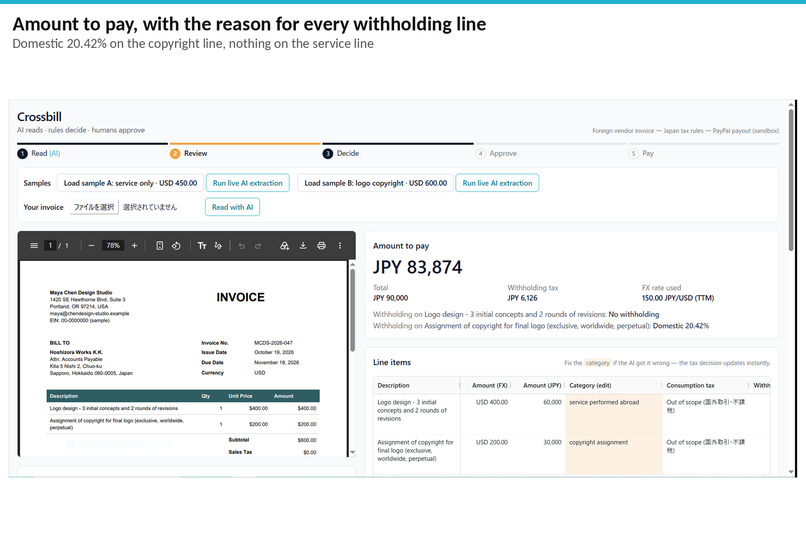Load sample A: service only USD 450.00
Viewport: 806px width, 537px height.
coord(130,183)
